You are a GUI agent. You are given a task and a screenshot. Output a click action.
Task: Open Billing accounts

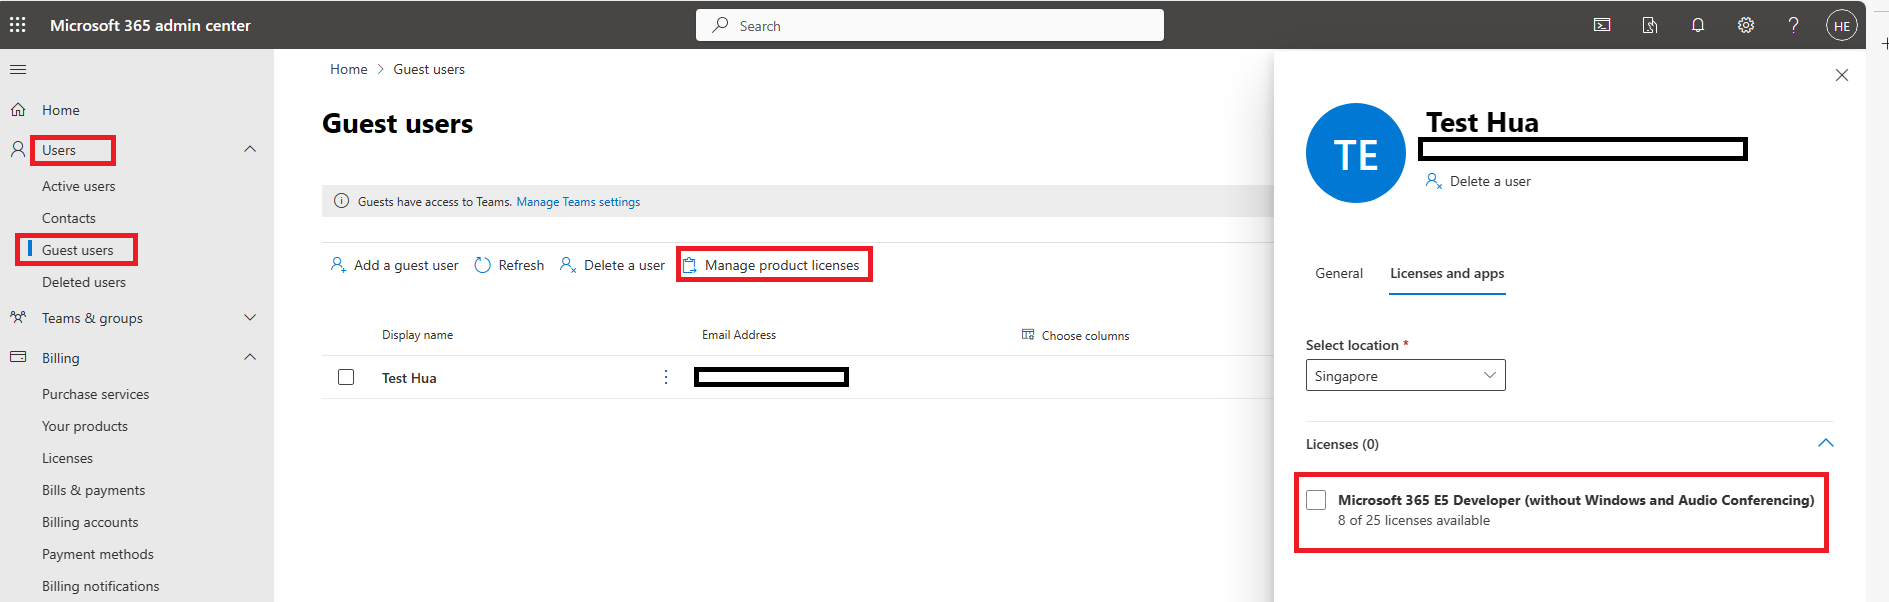(90, 522)
